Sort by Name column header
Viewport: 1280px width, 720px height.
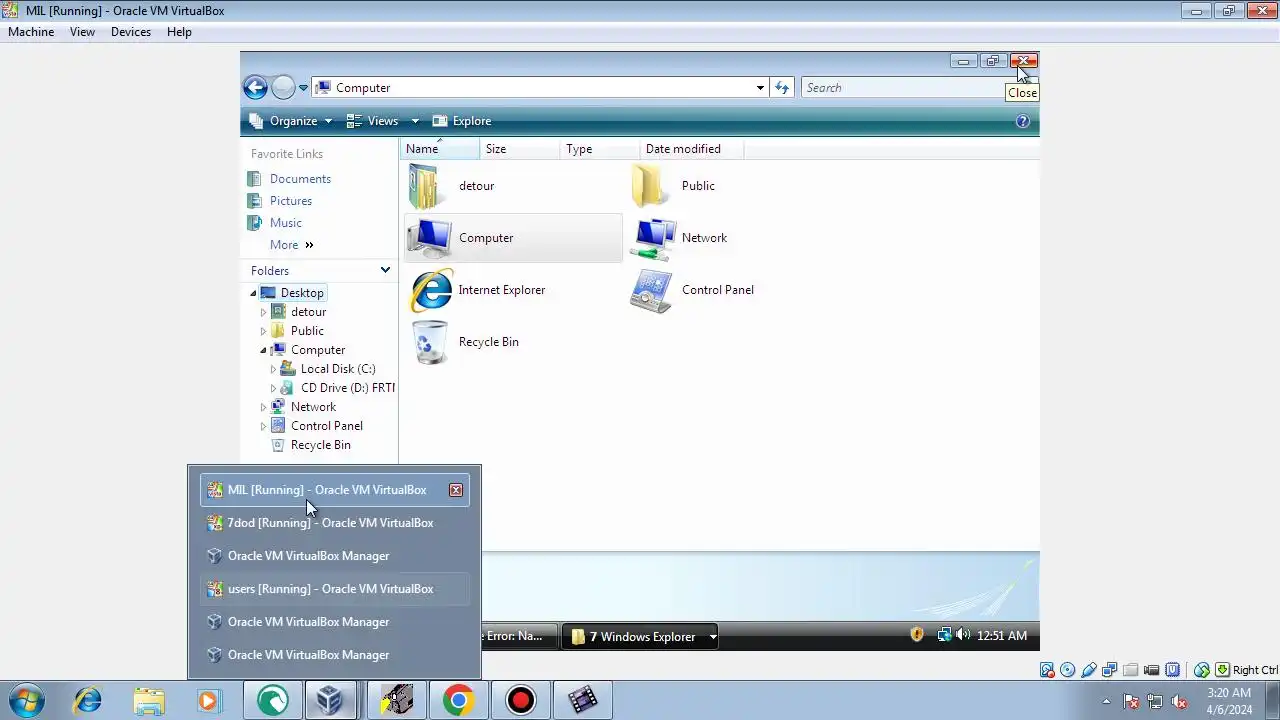point(440,149)
